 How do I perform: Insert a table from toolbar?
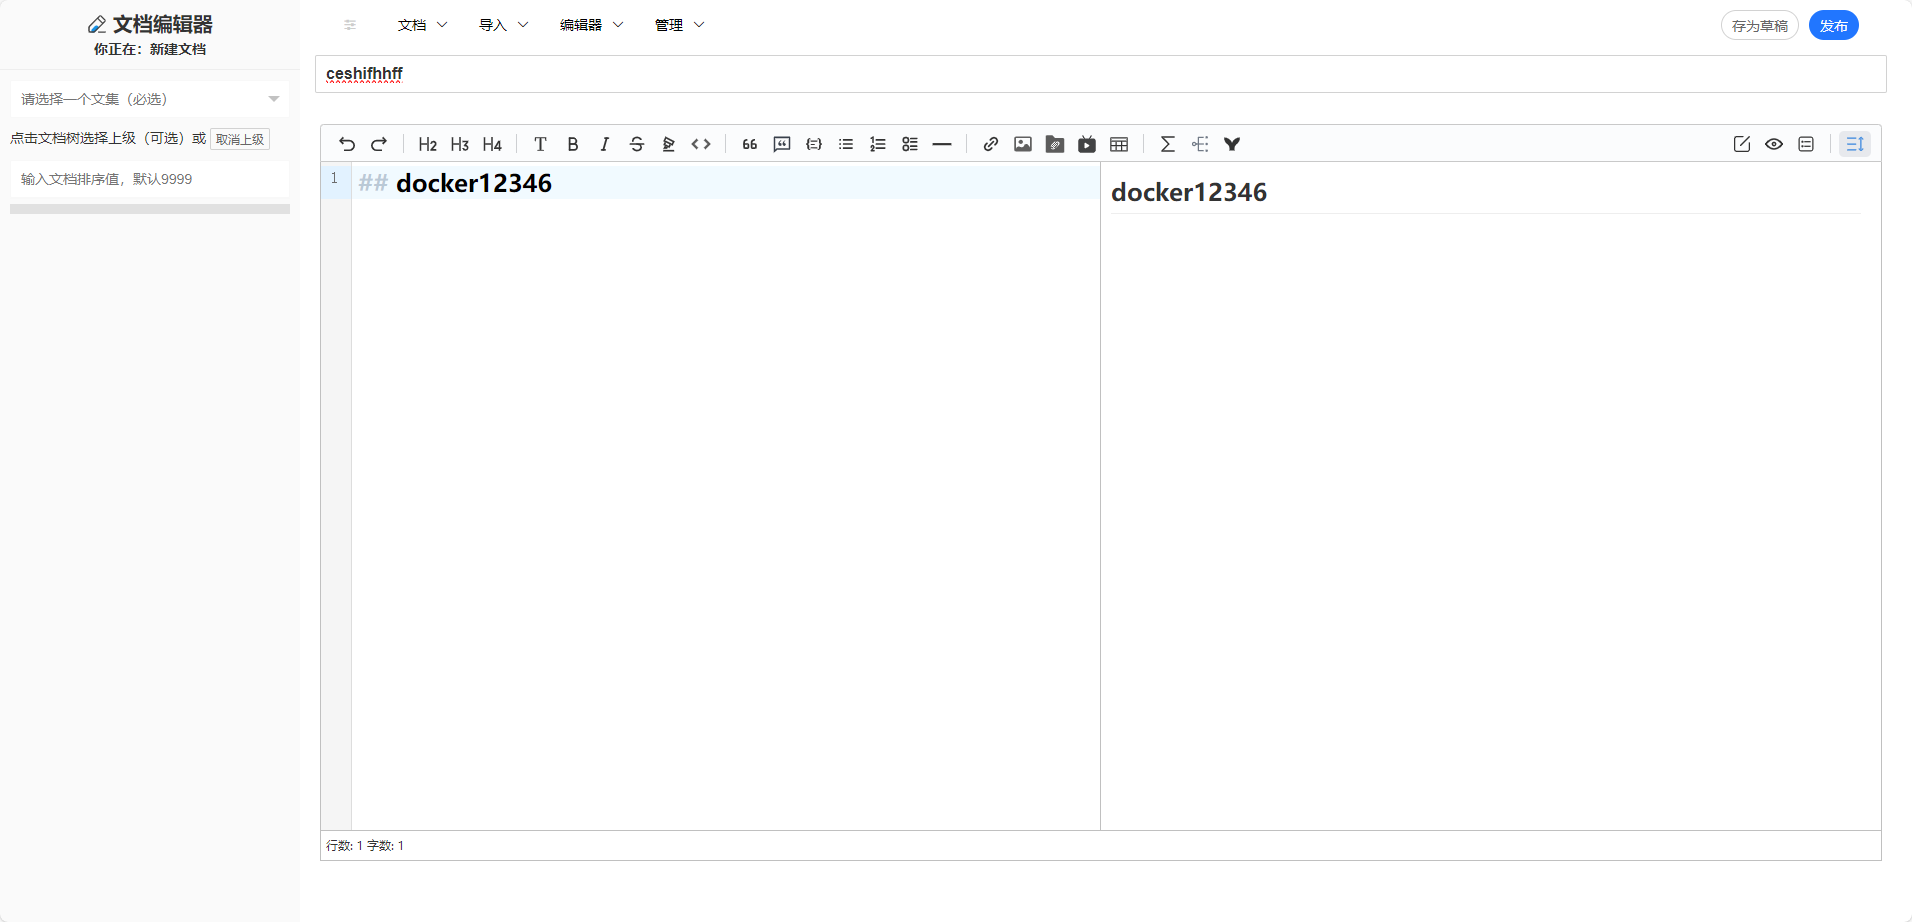(x=1119, y=144)
